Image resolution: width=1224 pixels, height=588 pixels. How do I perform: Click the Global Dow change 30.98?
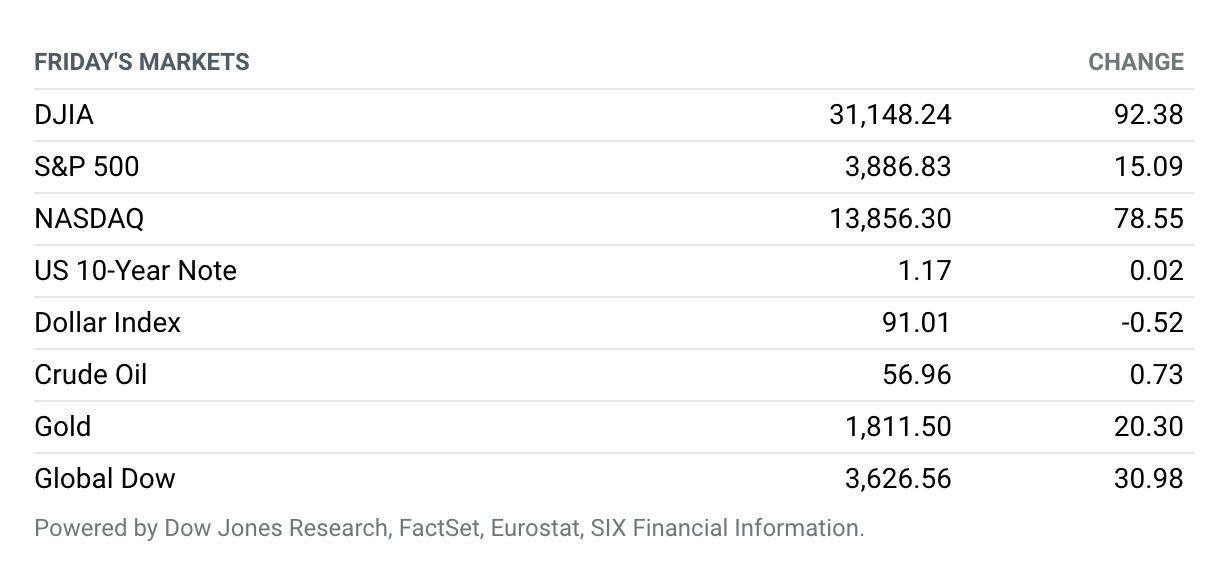[1149, 479]
